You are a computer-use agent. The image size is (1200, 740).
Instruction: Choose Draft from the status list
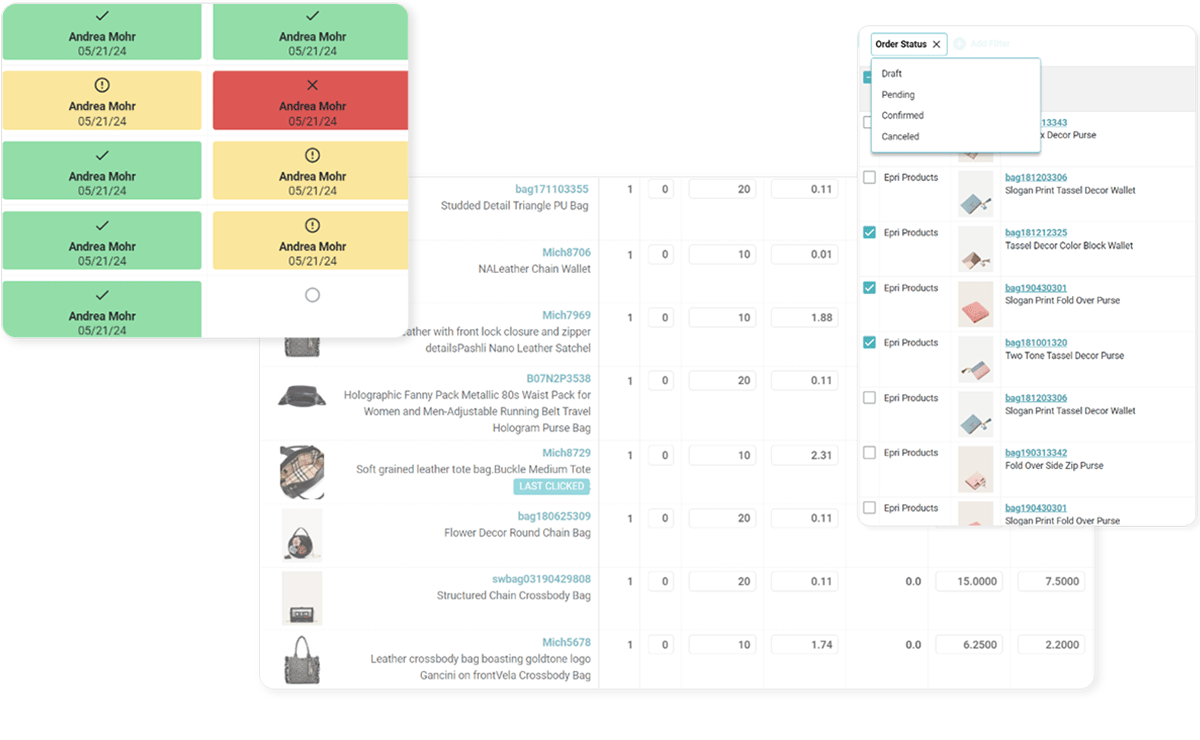892,74
